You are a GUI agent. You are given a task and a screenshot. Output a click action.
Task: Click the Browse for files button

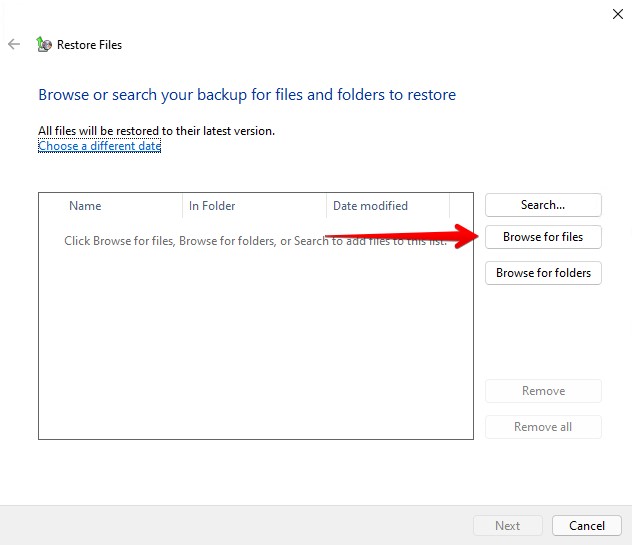click(543, 237)
